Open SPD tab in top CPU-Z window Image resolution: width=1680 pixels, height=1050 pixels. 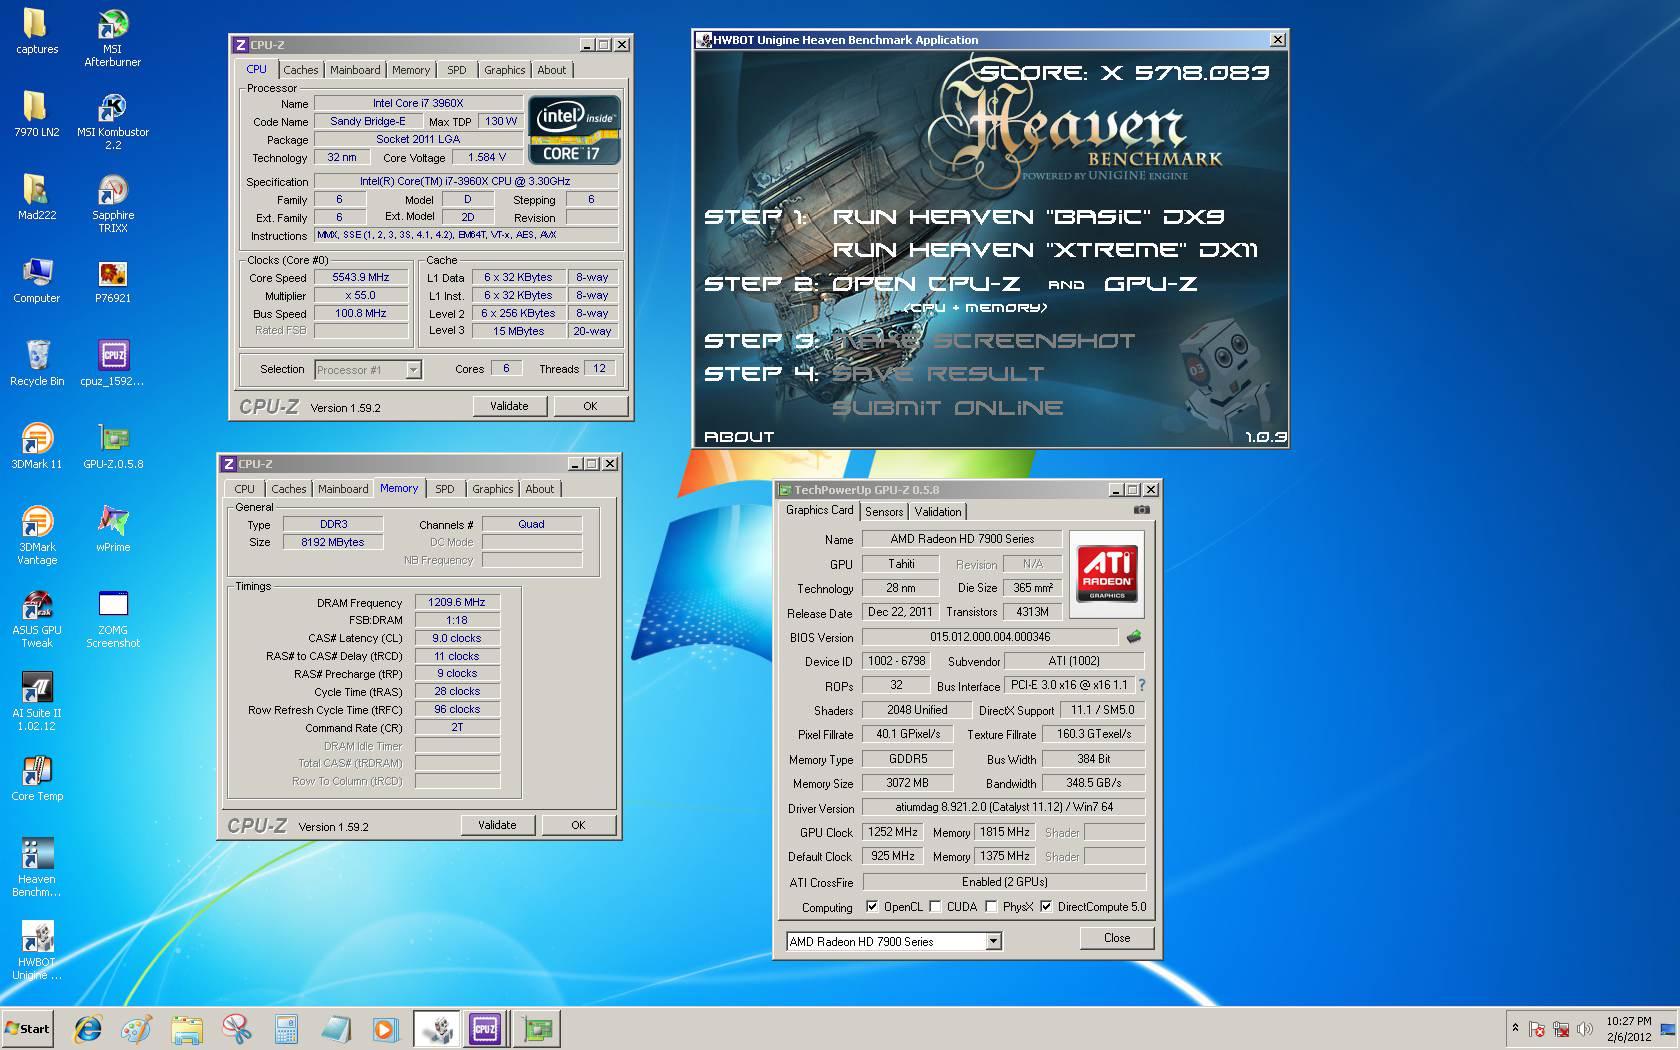[x=457, y=70]
